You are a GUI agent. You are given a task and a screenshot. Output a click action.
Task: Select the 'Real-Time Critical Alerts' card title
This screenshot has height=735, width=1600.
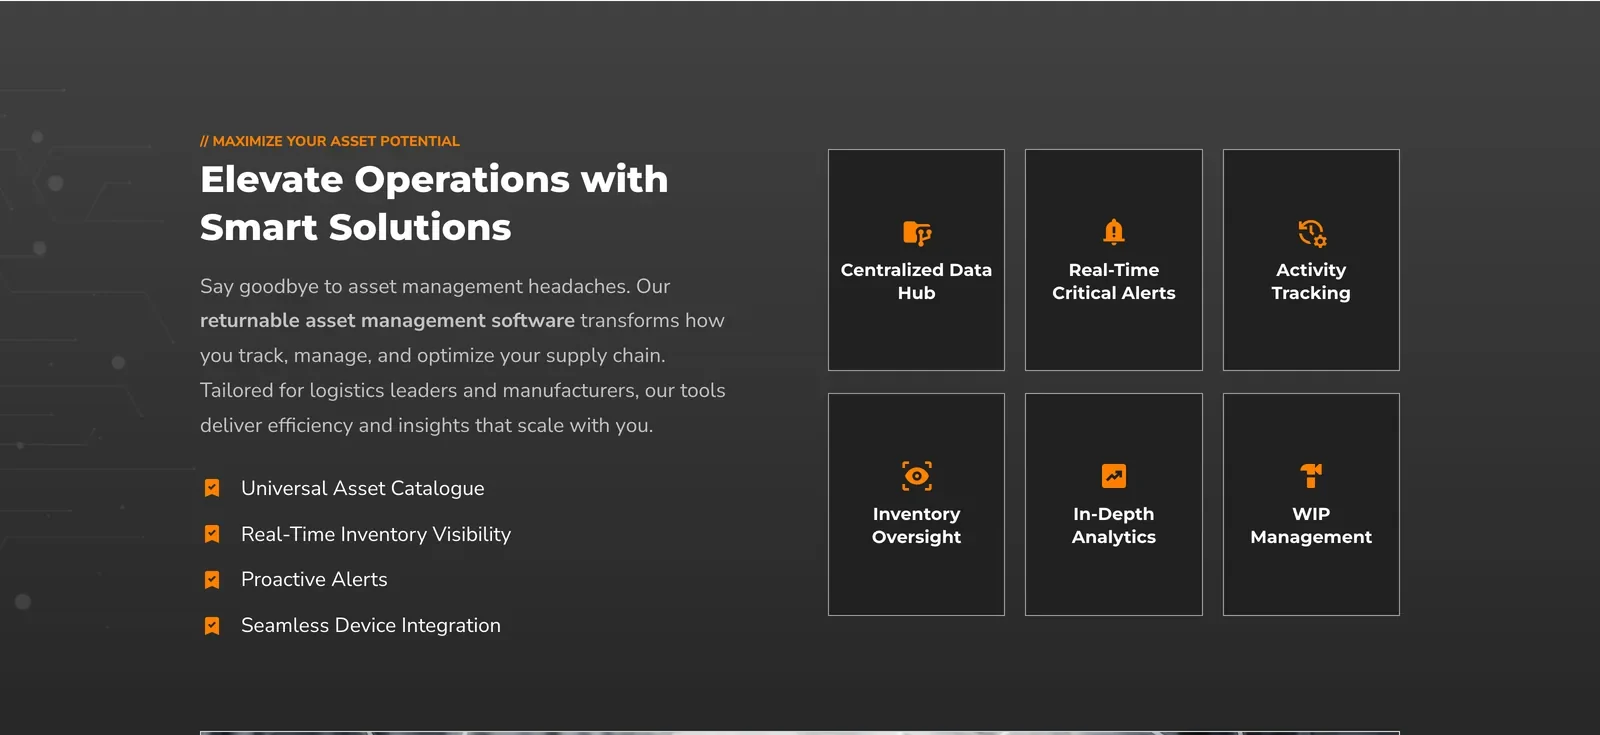point(1113,281)
